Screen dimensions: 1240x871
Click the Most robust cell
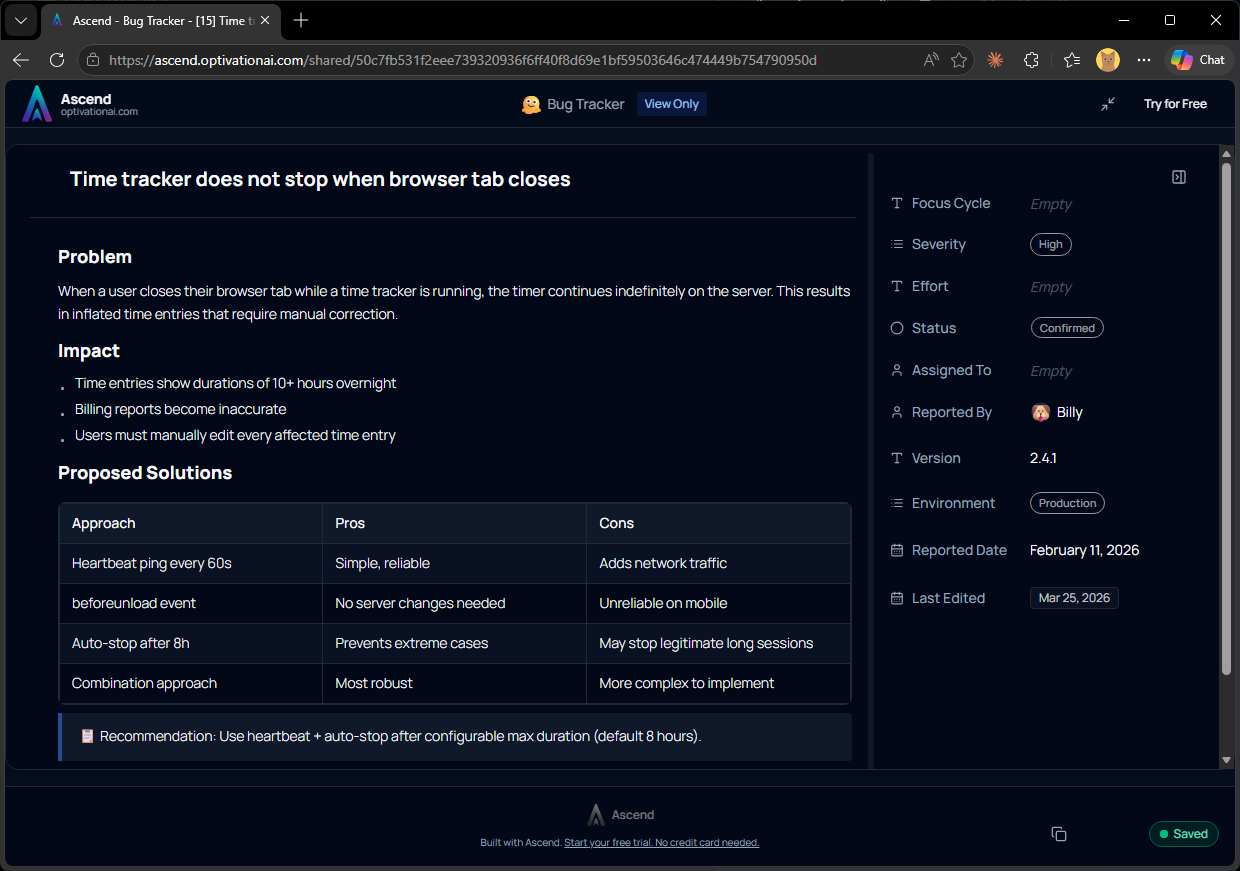click(x=454, y=684)
